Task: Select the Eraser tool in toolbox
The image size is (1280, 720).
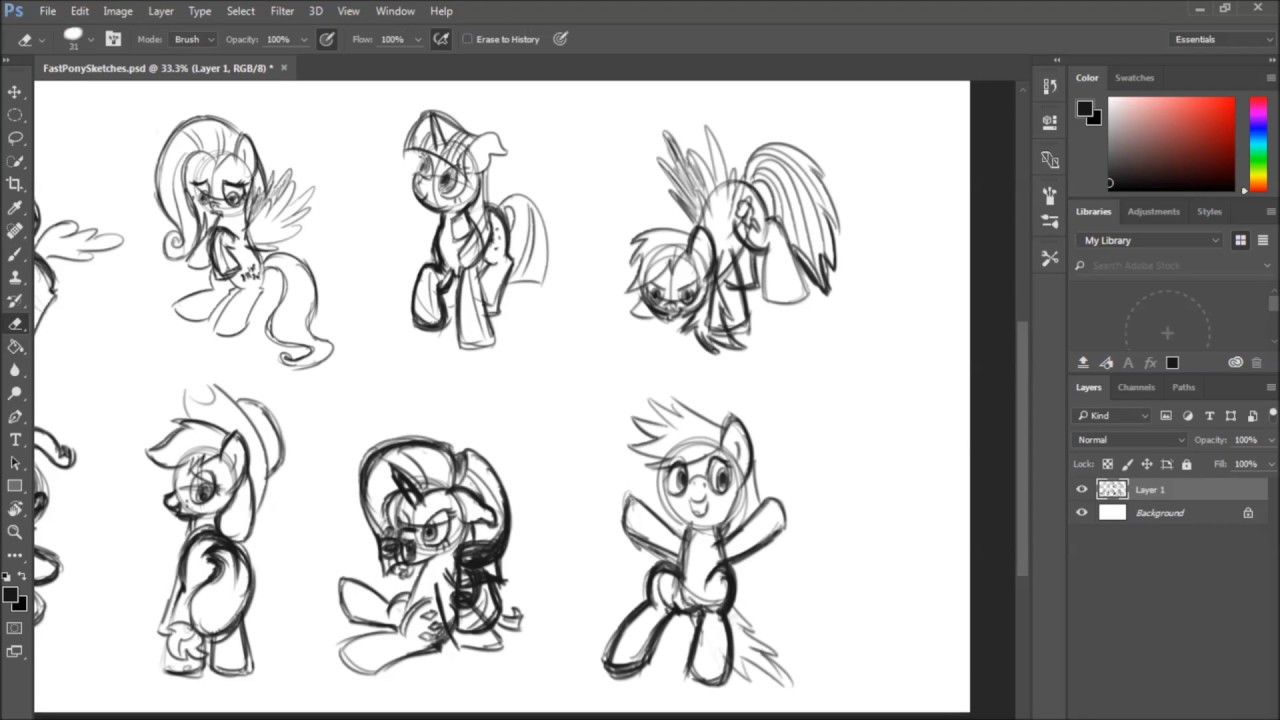Action: pos(15,324)
